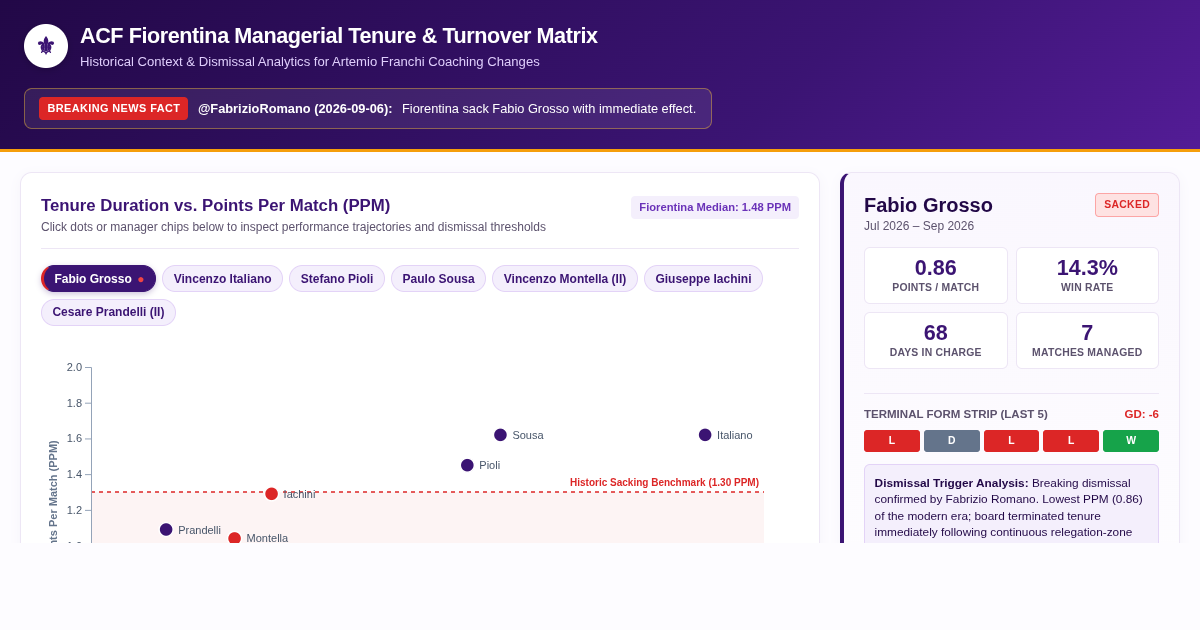
Task: Select the Giuseppe Iachini manager chip
Action: [x=703, y=279]
